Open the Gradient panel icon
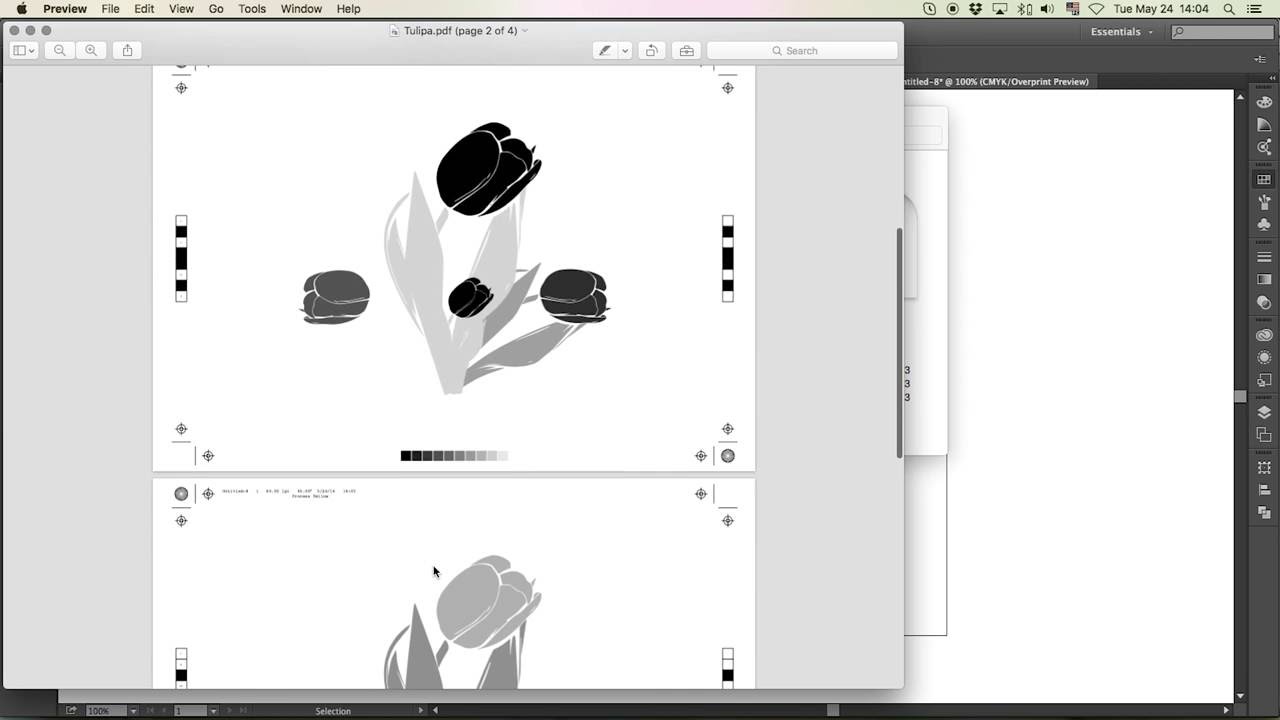Image resolution: width=1280 pixels, height=720 pixels. 1264,280
